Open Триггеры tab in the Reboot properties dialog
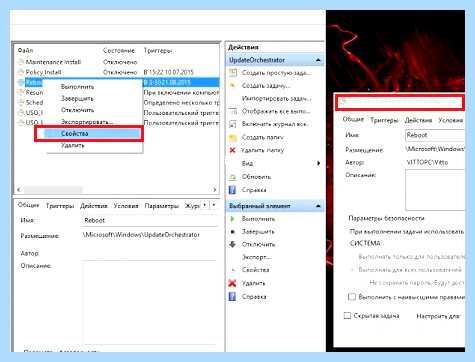This screenshot has height=362, width=475. [384, 120]
